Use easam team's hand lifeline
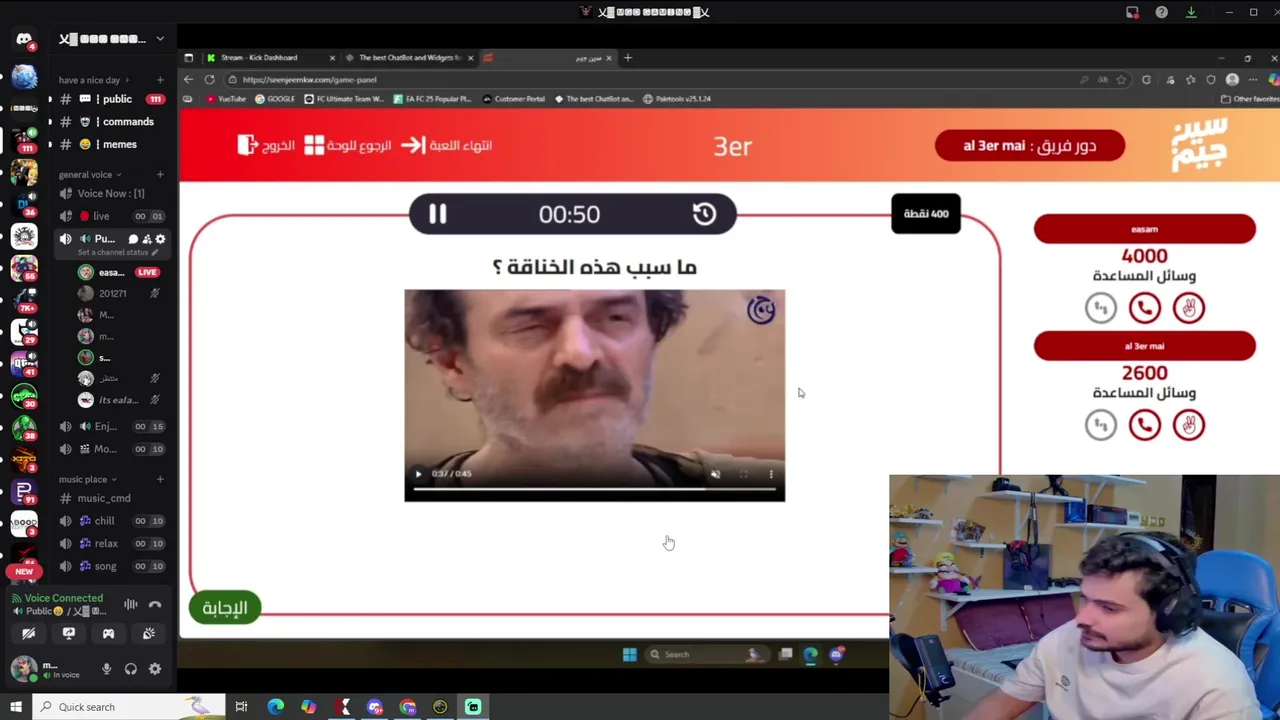1280x720 pixels. click(1189, 308)
